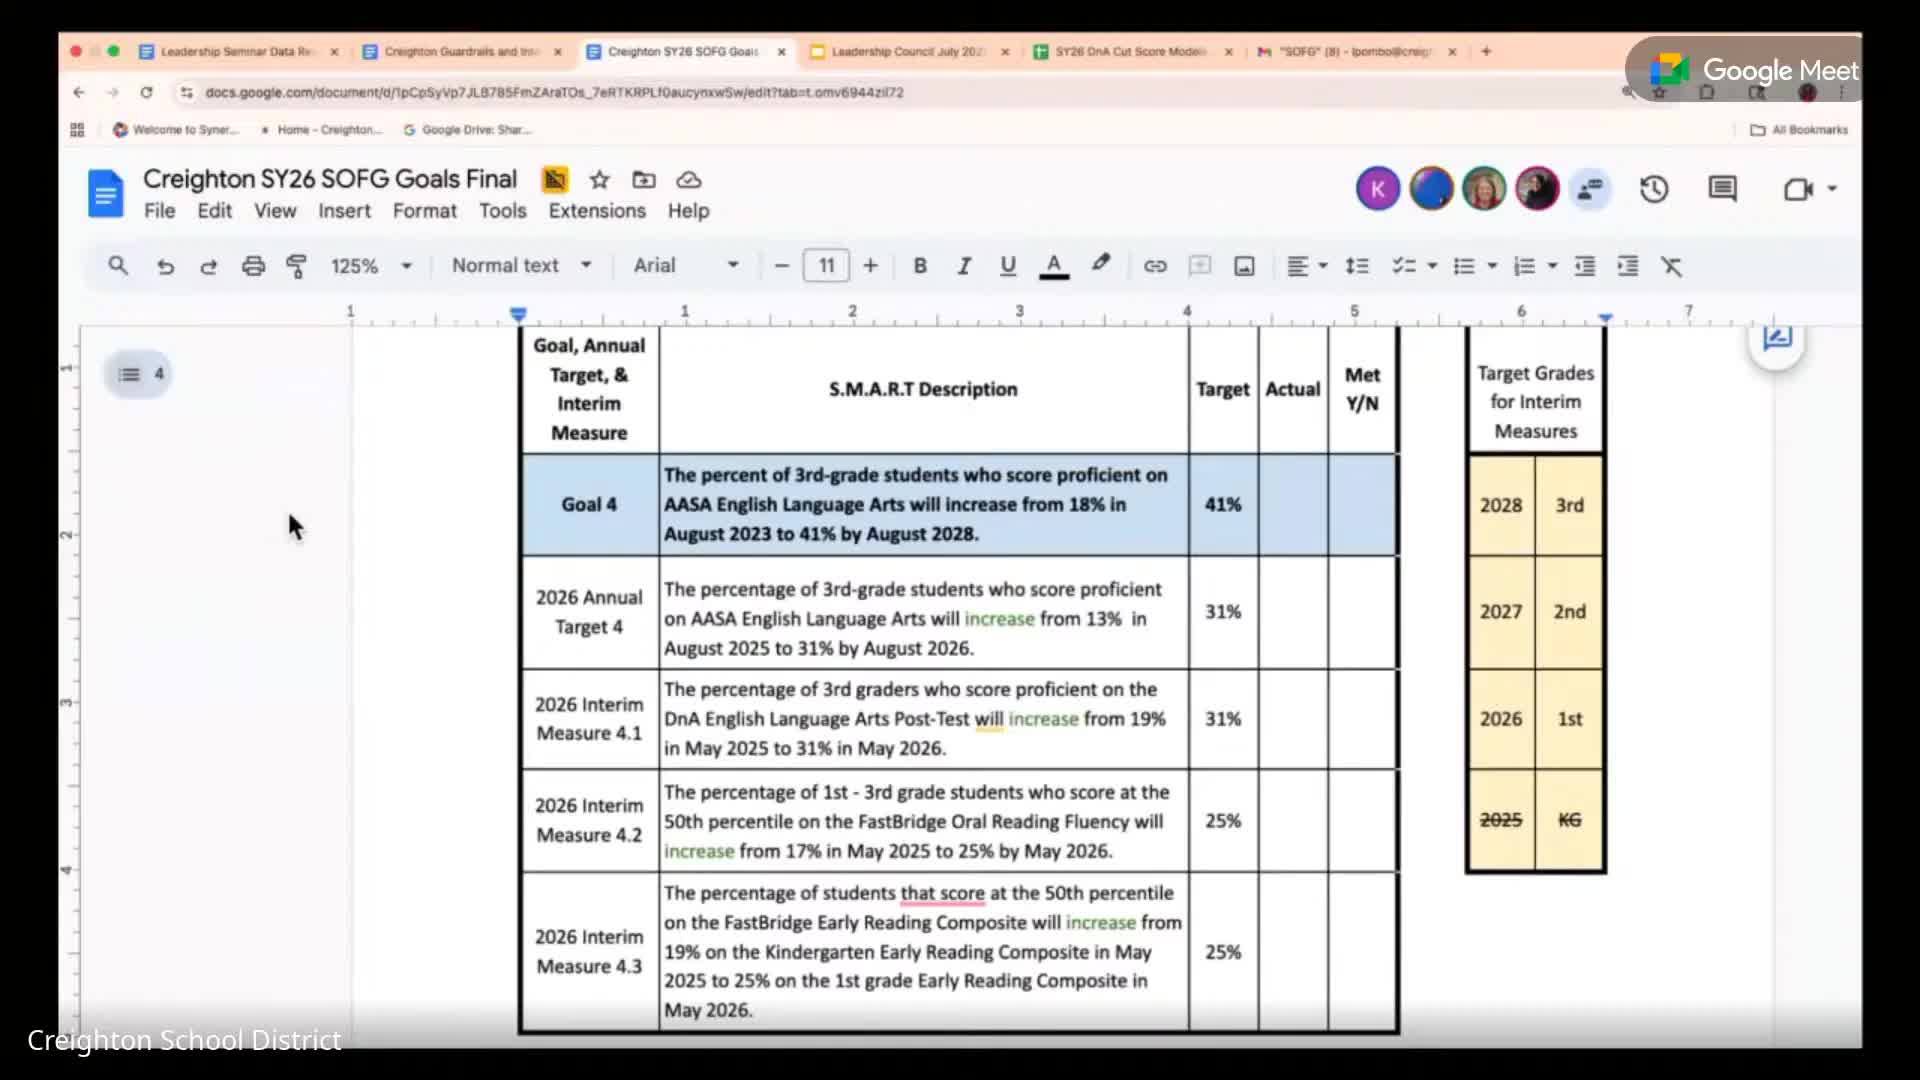Click the Meet camera call button
Image resolution: width=1920 pixels, height=1080 pixels.
coord(1798,189)
